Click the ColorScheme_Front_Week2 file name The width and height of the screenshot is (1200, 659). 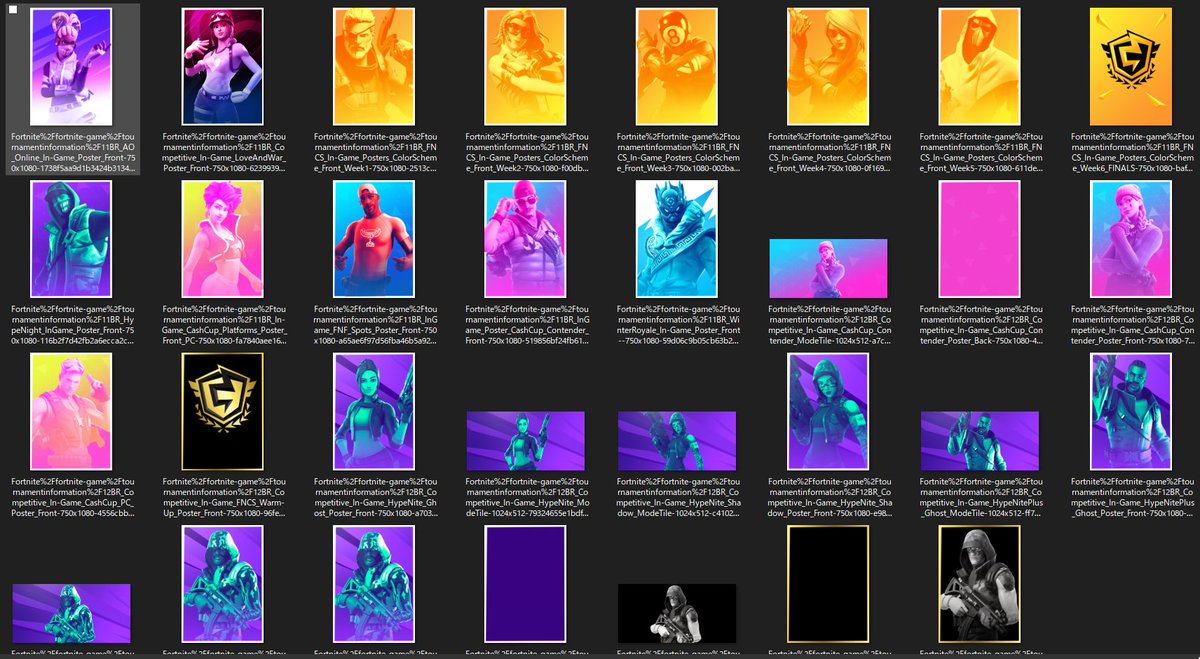[525, 154]
